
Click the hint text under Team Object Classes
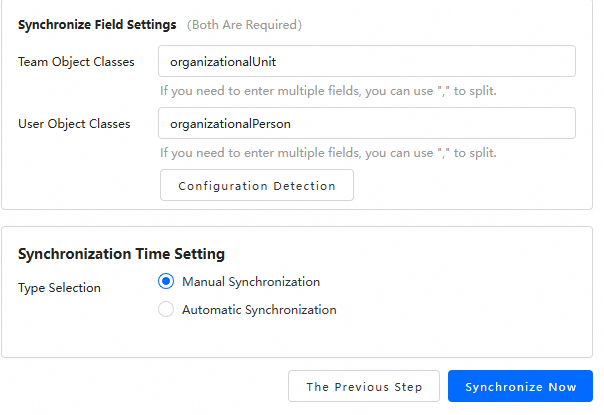pyautogui.click(x=328, y=91)
